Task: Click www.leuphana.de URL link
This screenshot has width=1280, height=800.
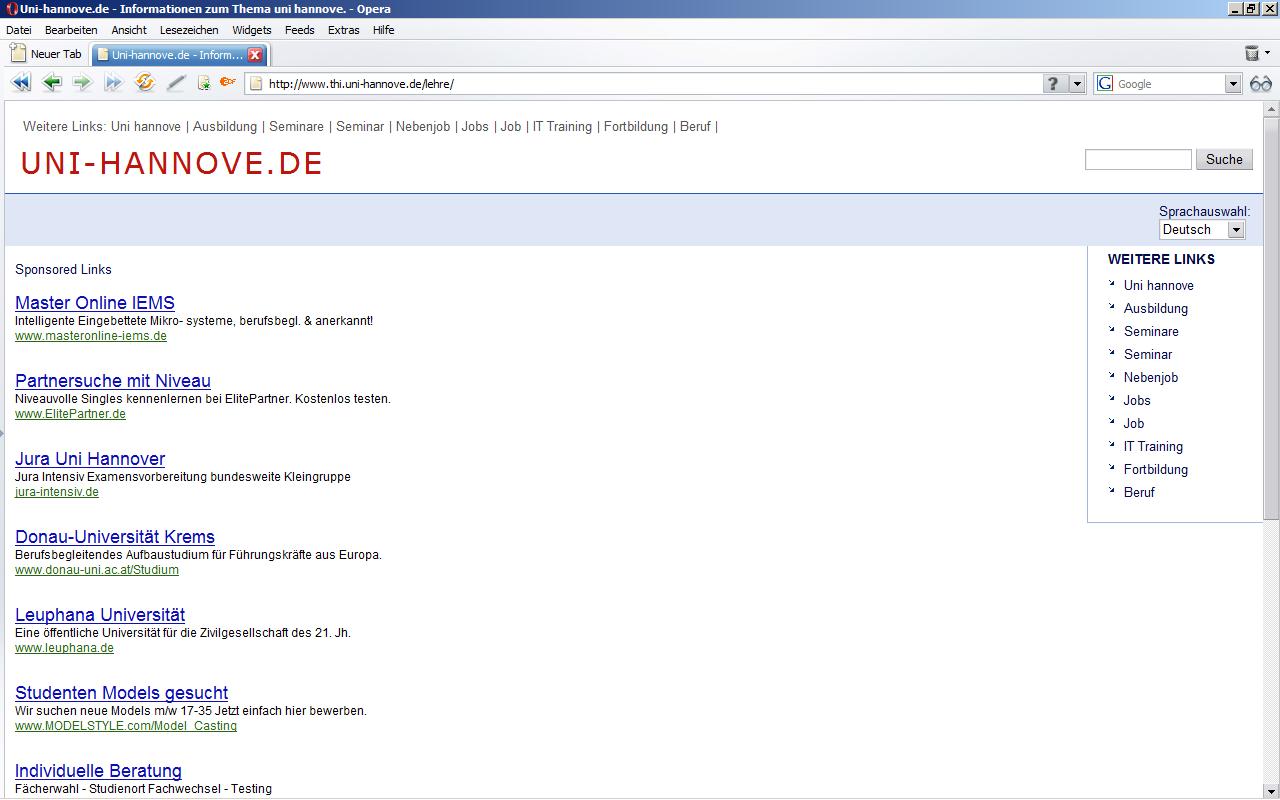Action: pos(64,648)
